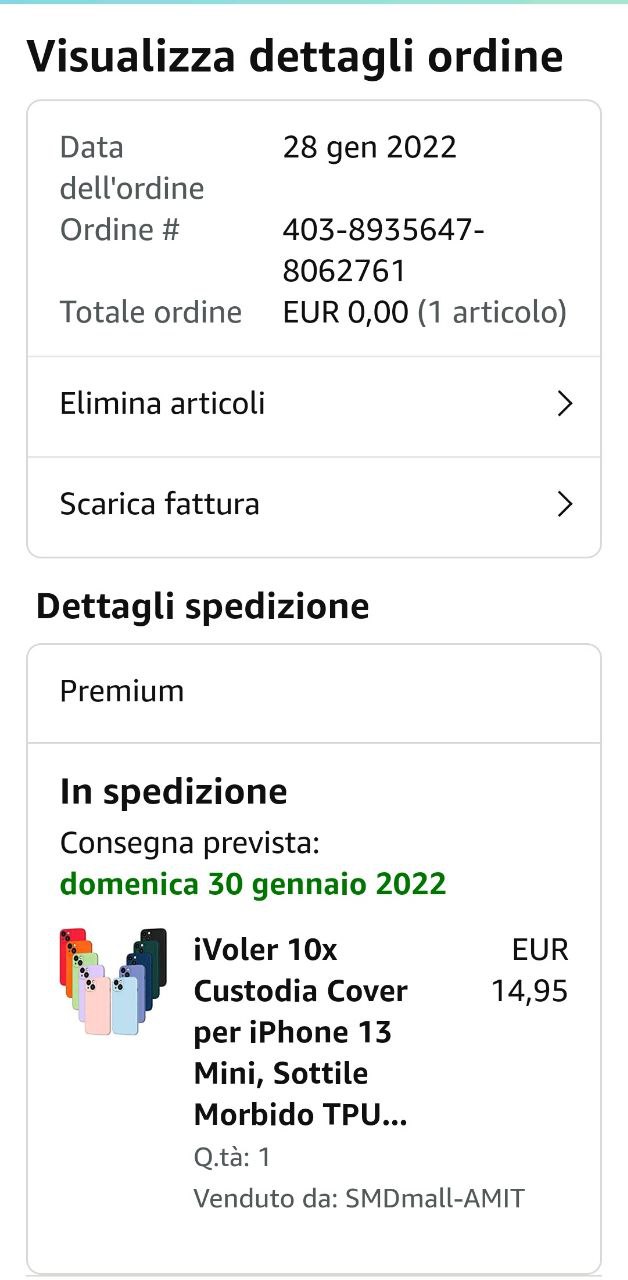Click the EUR 14,95 product price
Screen dimensions: 628x1280
point(530,970)
